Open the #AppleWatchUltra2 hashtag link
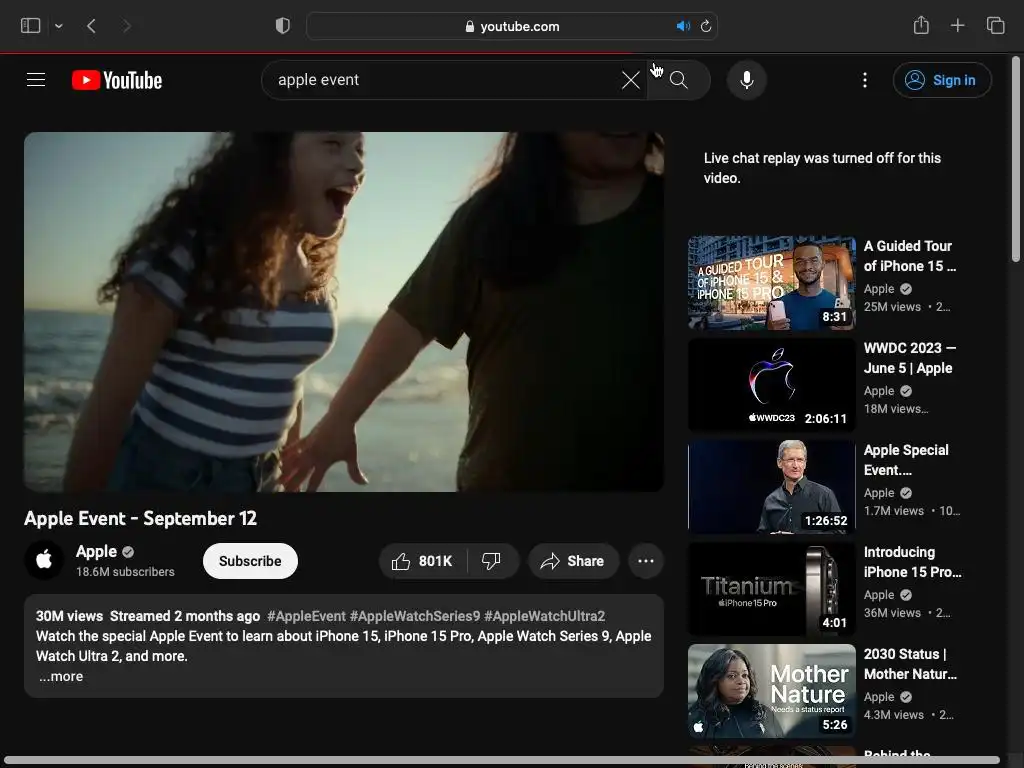This screenshot has height=768, width=1024. (545, 616)
